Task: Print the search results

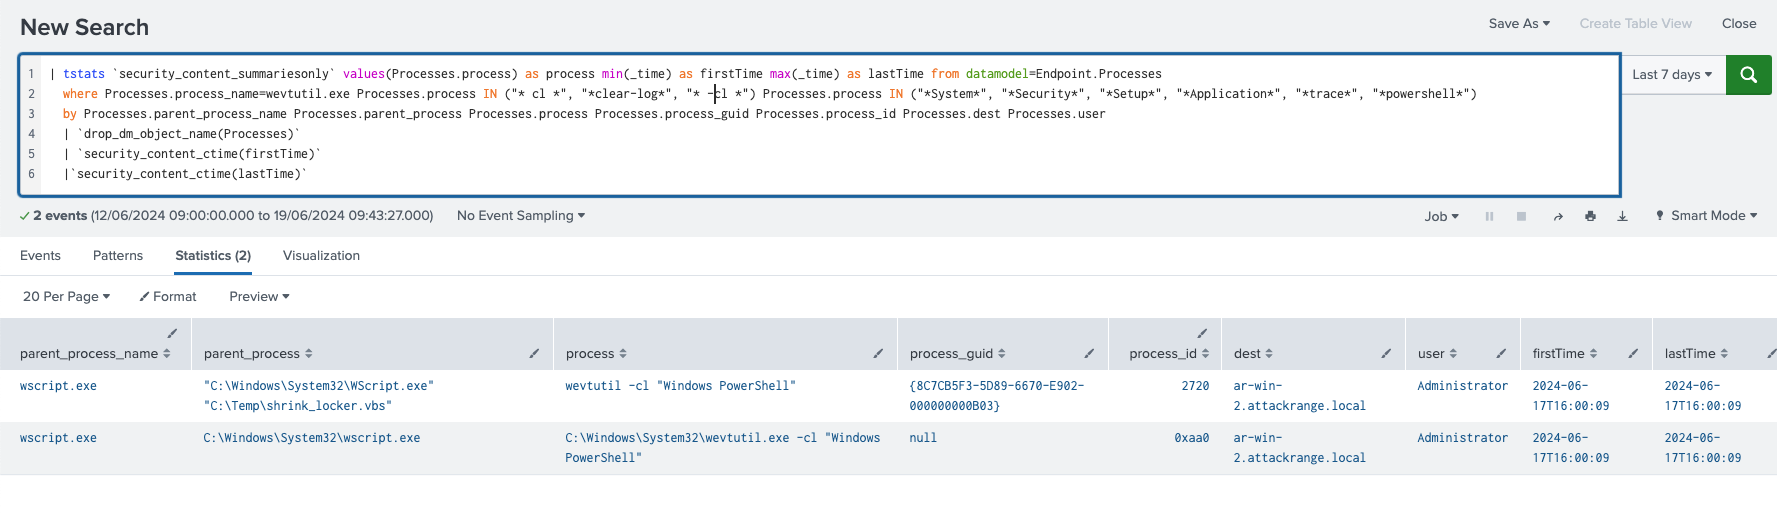Action: tap(1590, 216)
